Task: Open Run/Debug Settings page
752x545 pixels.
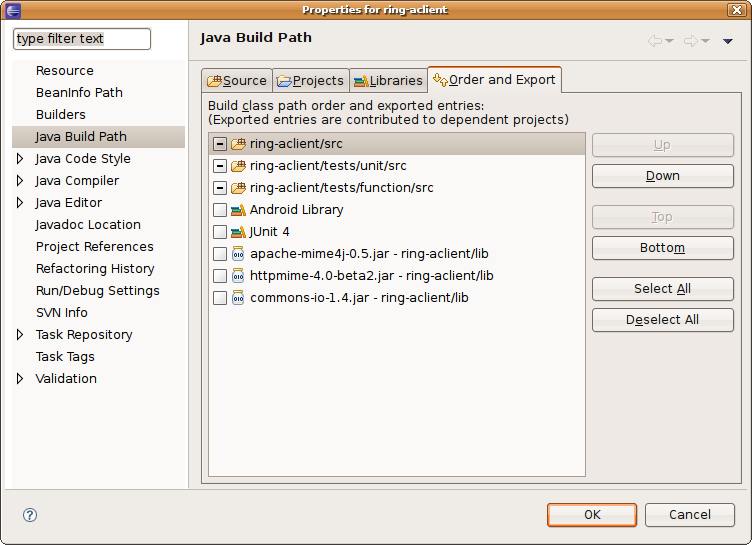Action: click(97, 291)
